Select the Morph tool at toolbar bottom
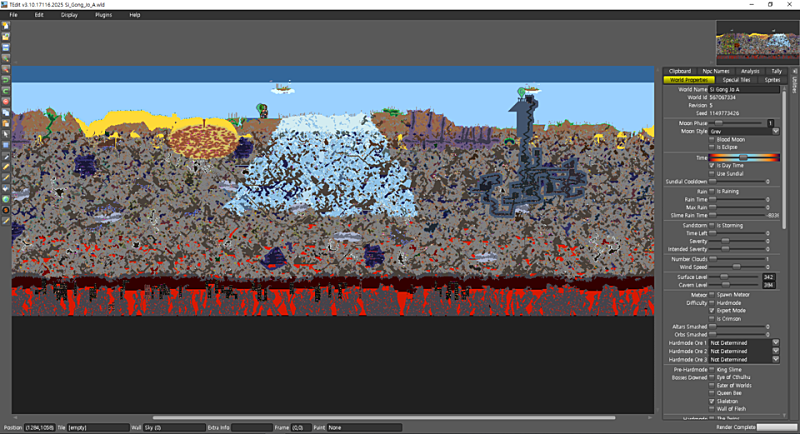800x434 pixels. click(x=6, y=221)
